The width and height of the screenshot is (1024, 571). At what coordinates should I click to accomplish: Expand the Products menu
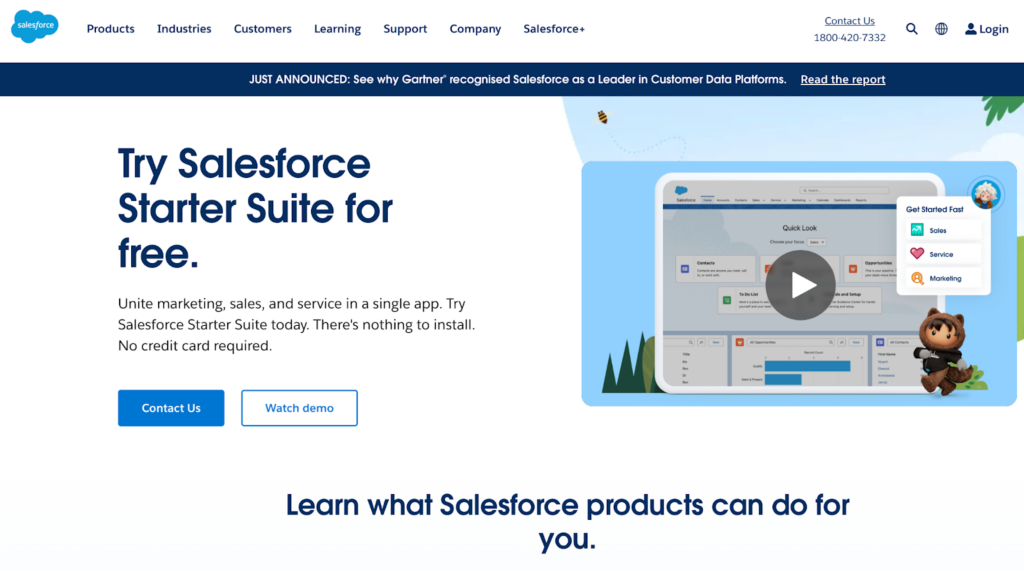110,29
